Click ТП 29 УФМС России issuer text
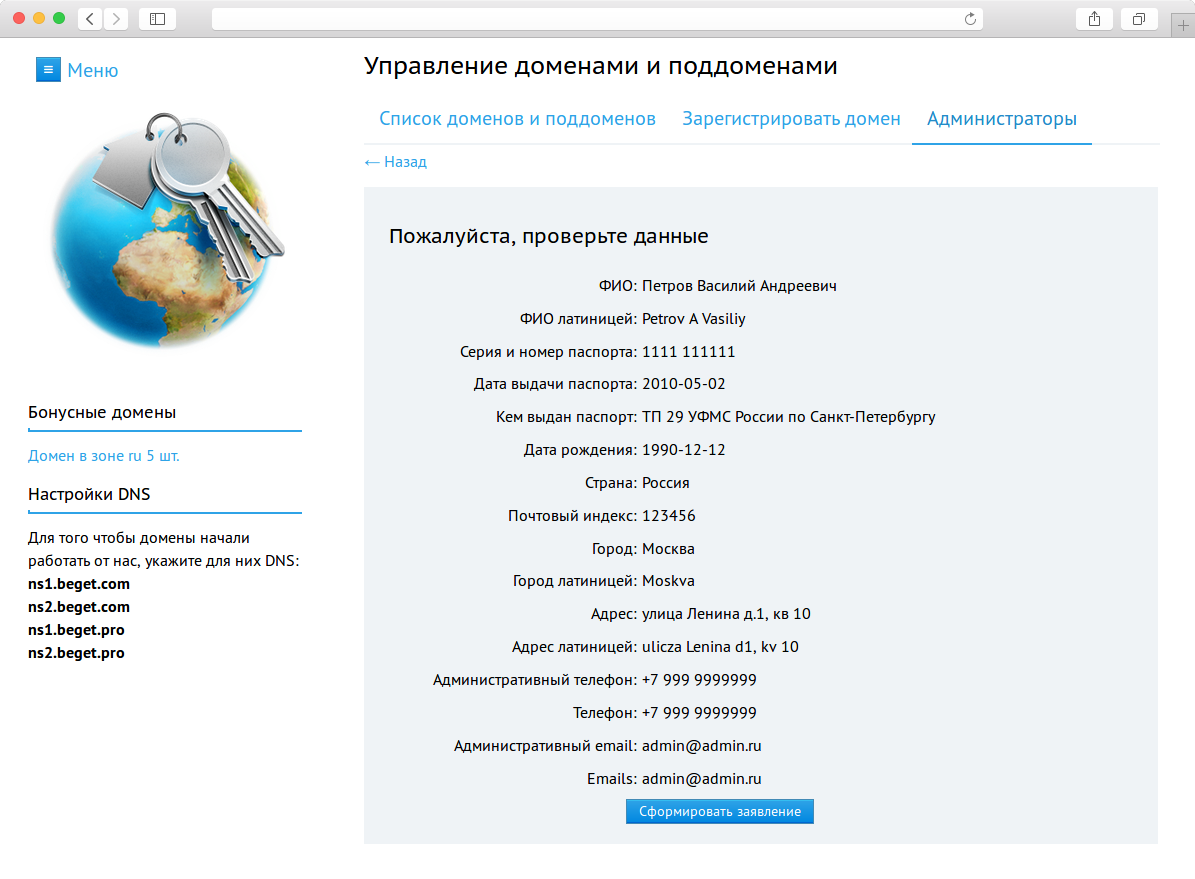1195x879 pixels. 789,417
